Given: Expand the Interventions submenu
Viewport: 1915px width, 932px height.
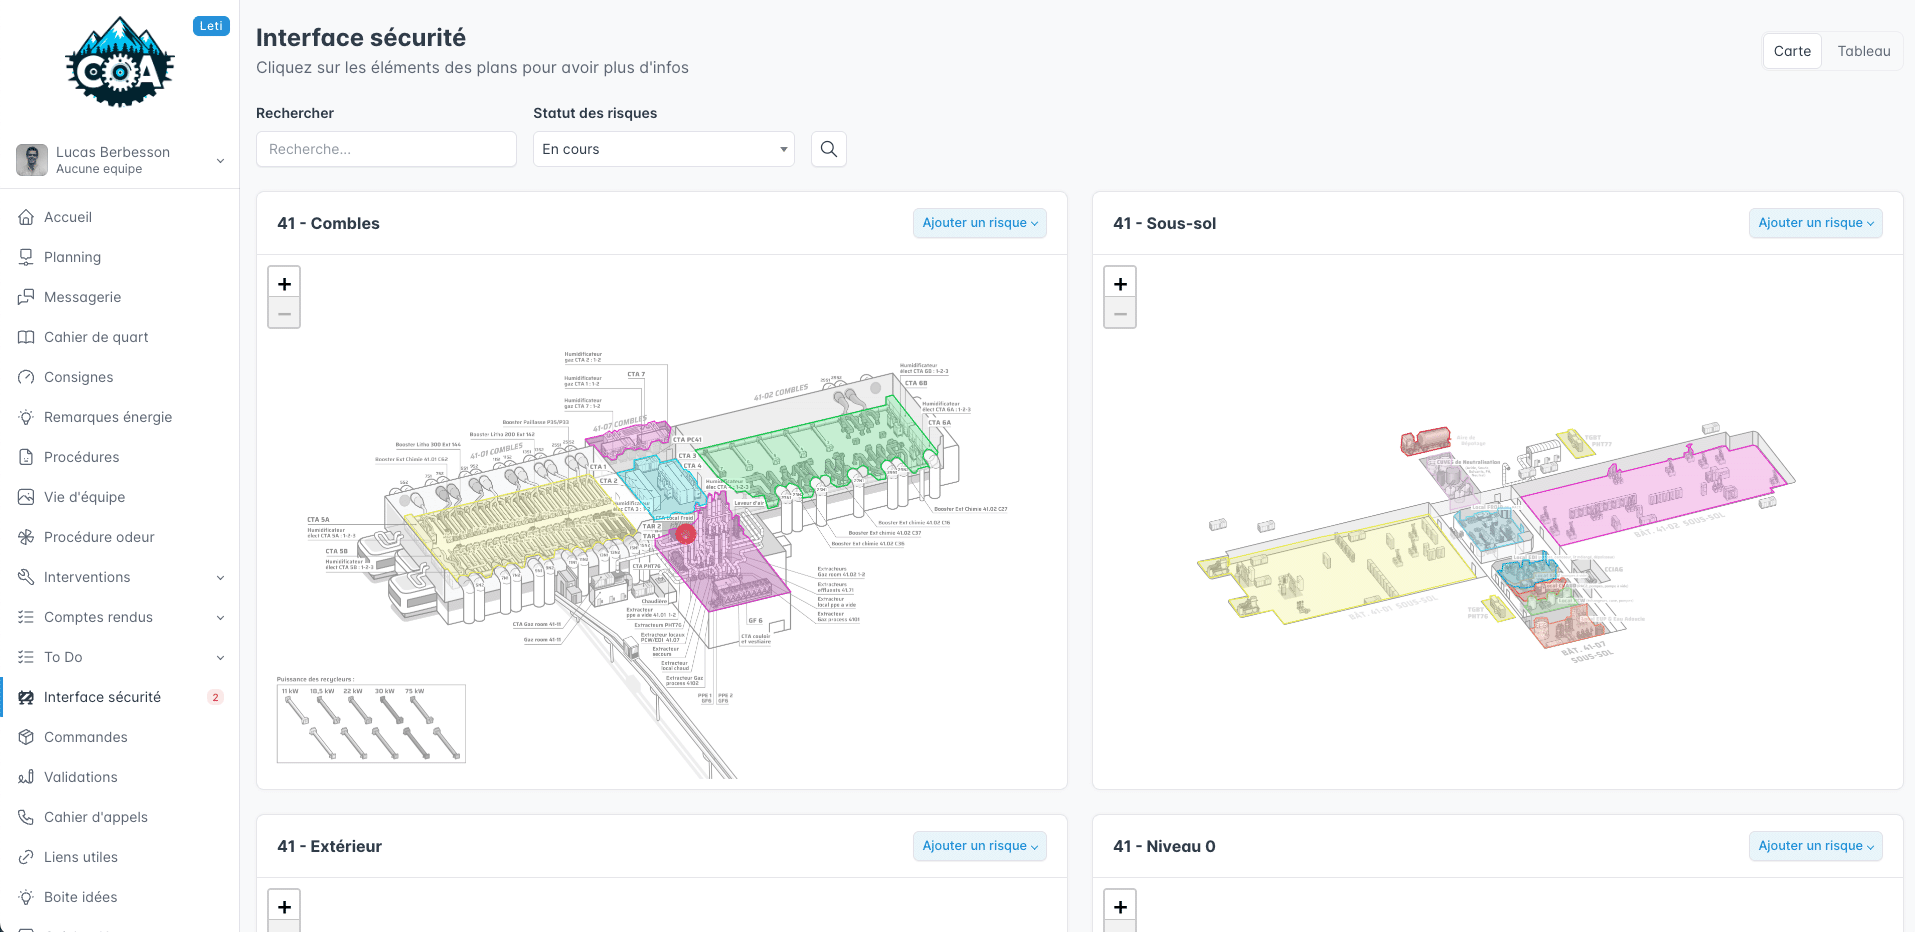Looking at the screenshot, I should pyautogui.click(x=220, y=577).
